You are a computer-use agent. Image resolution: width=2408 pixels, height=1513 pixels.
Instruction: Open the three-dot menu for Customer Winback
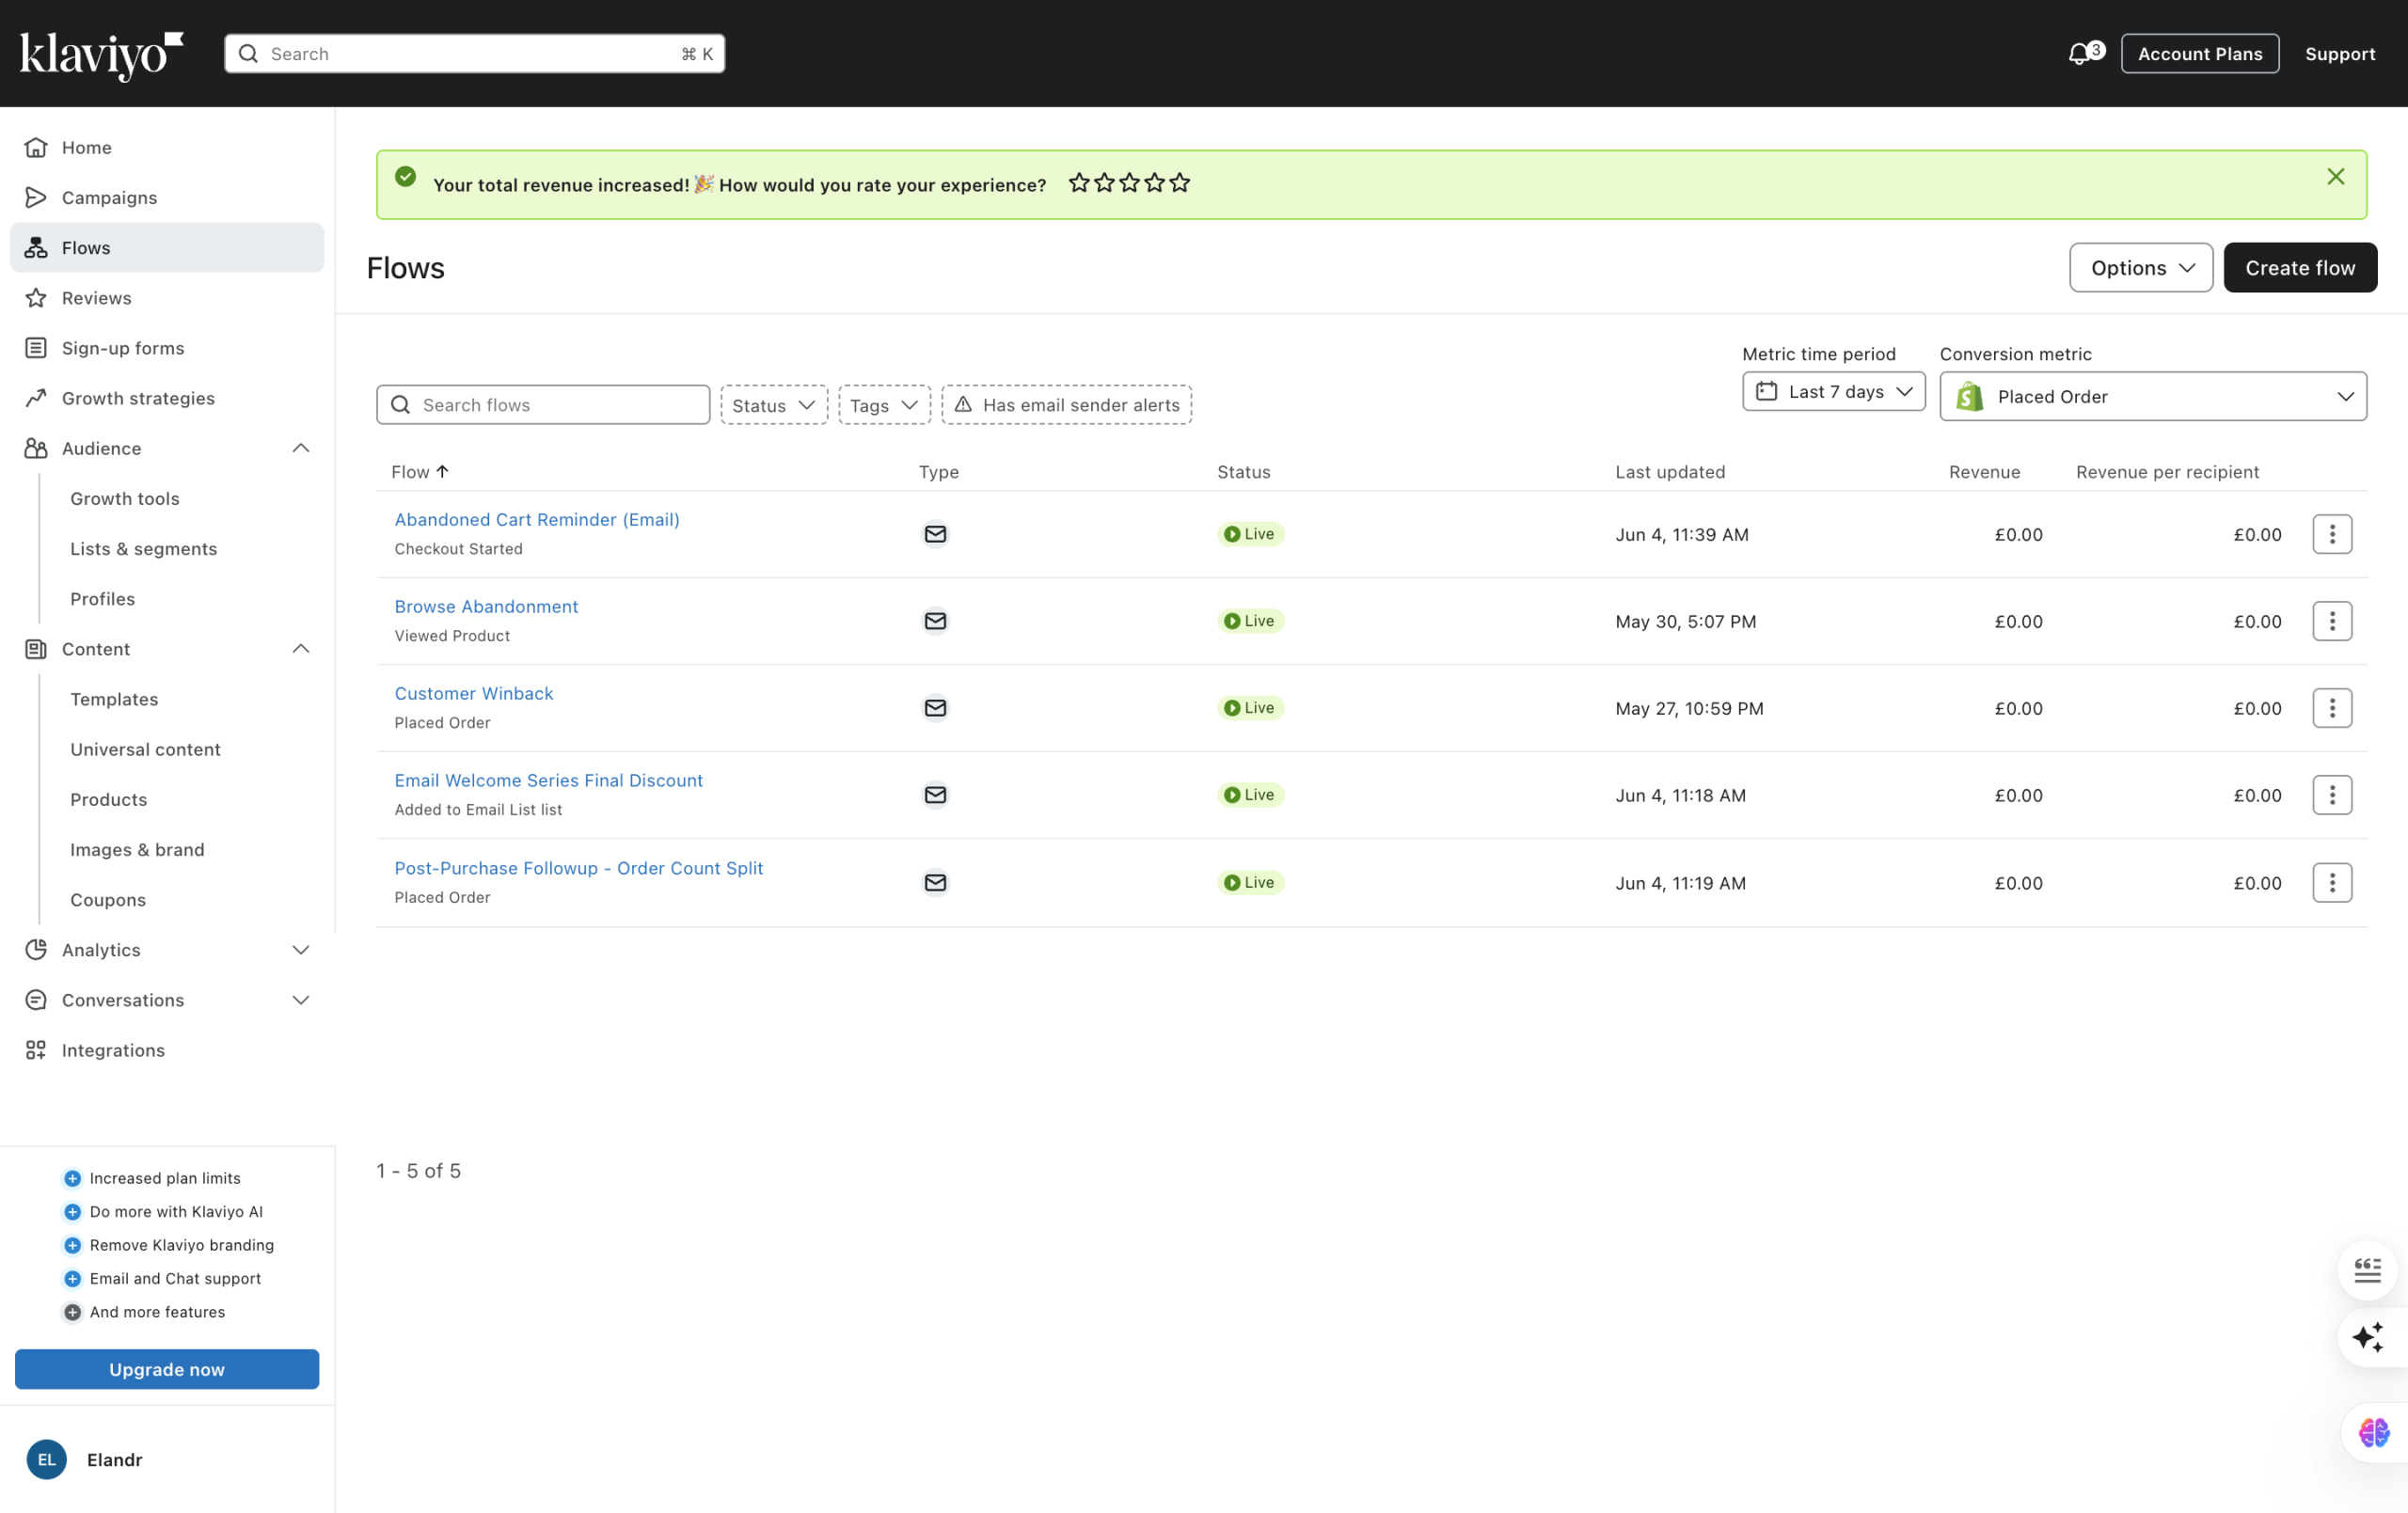click(2331, 708)
